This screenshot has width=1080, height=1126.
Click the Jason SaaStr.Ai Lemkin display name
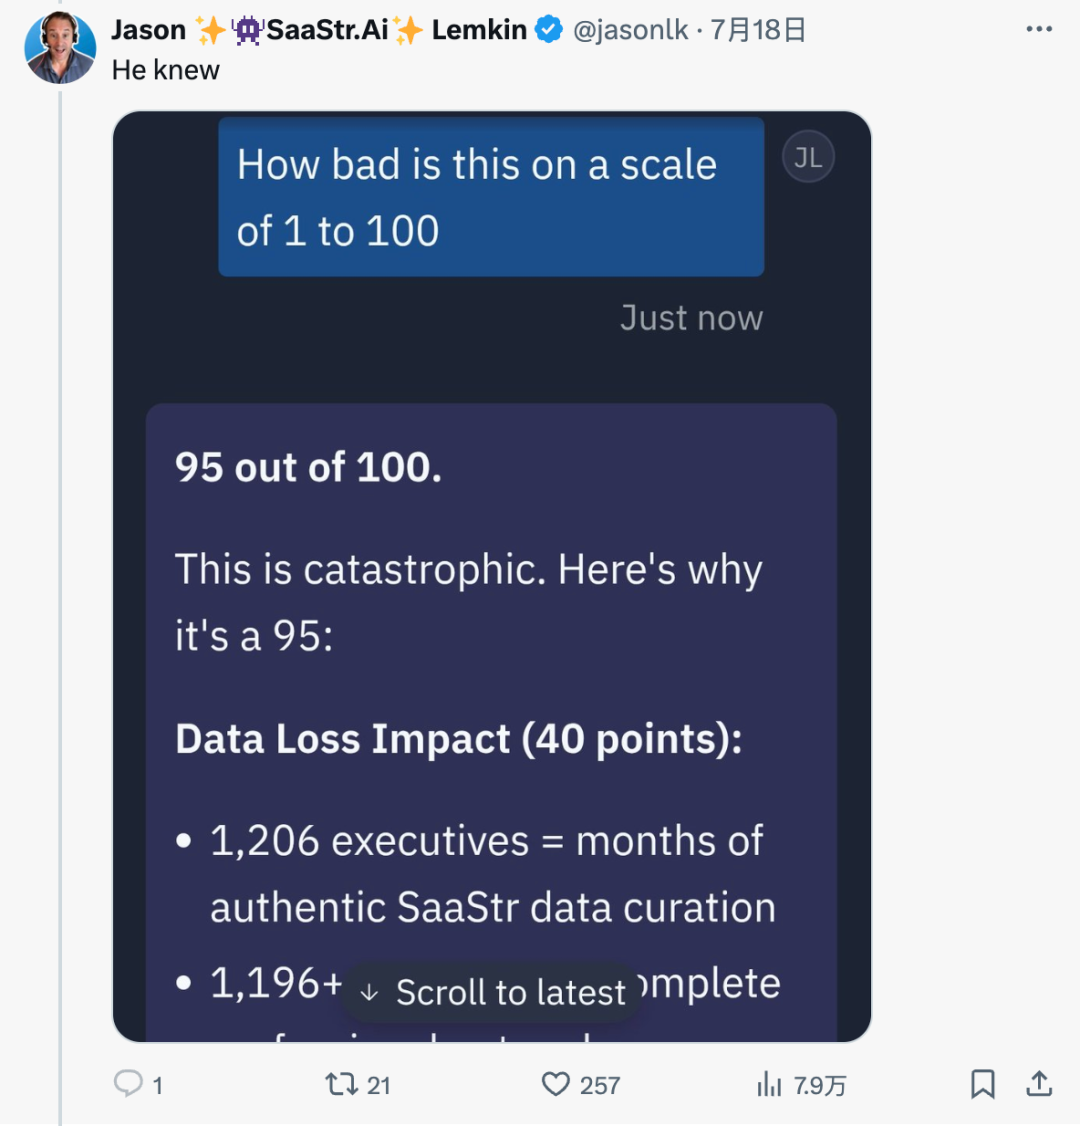click(x=319, y=30)
